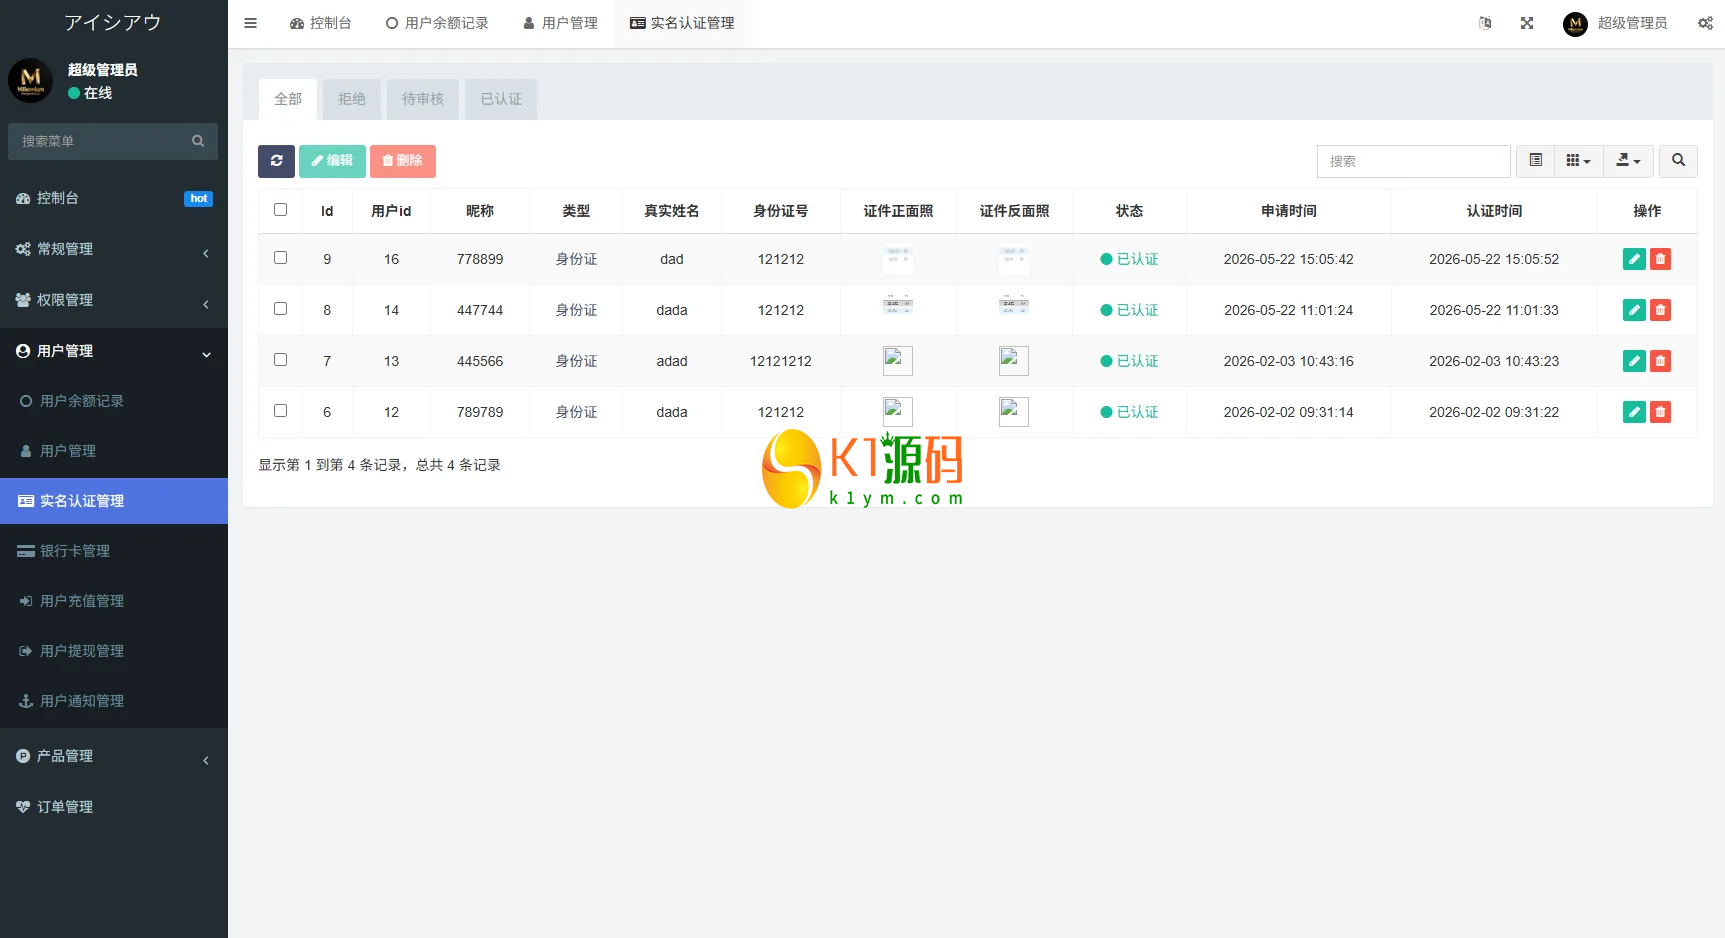The height and width of the screenshot is (938, 1725).
Task: Open 银行卡管理 in the sidebar
Action: (114, 551)
